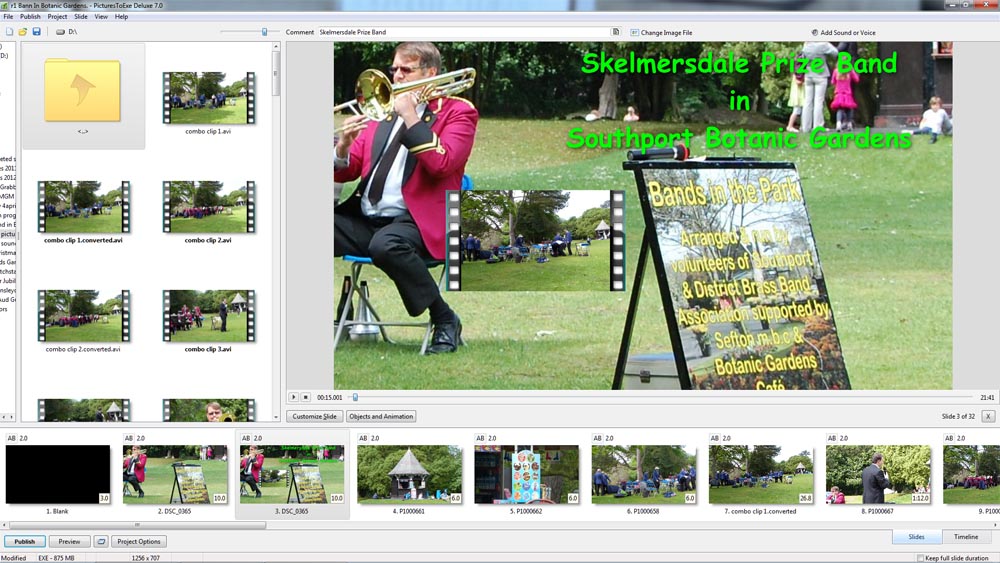Select slide 6 P1000658 thumbnail
Viewport: 1000px width, 563px height.
(644, 474)
